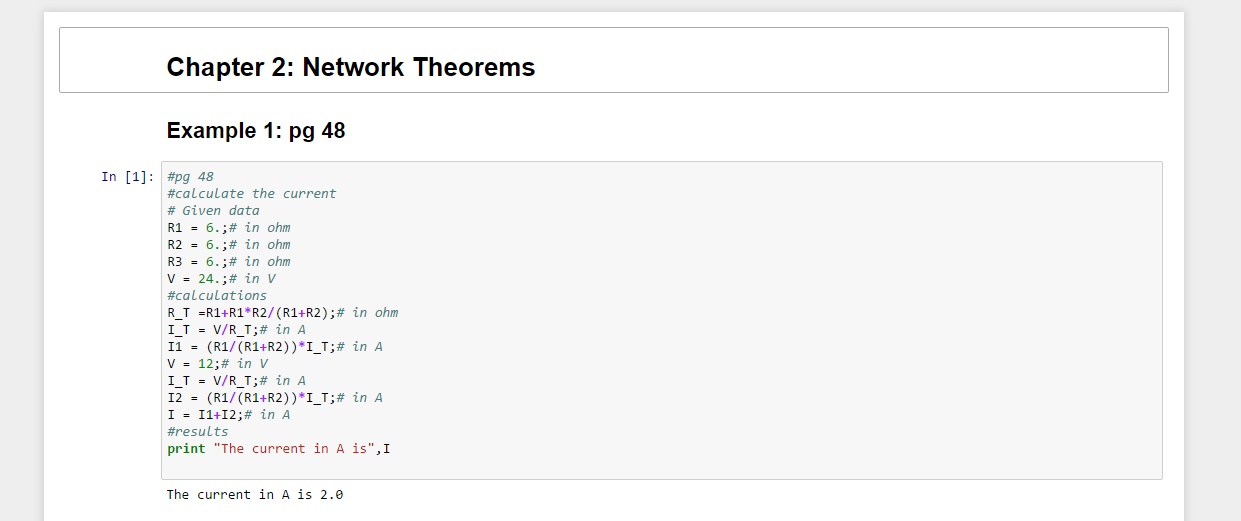Click the '#results' comment line
Viewport: 1241px width, 521px height.
click(197, 432)
